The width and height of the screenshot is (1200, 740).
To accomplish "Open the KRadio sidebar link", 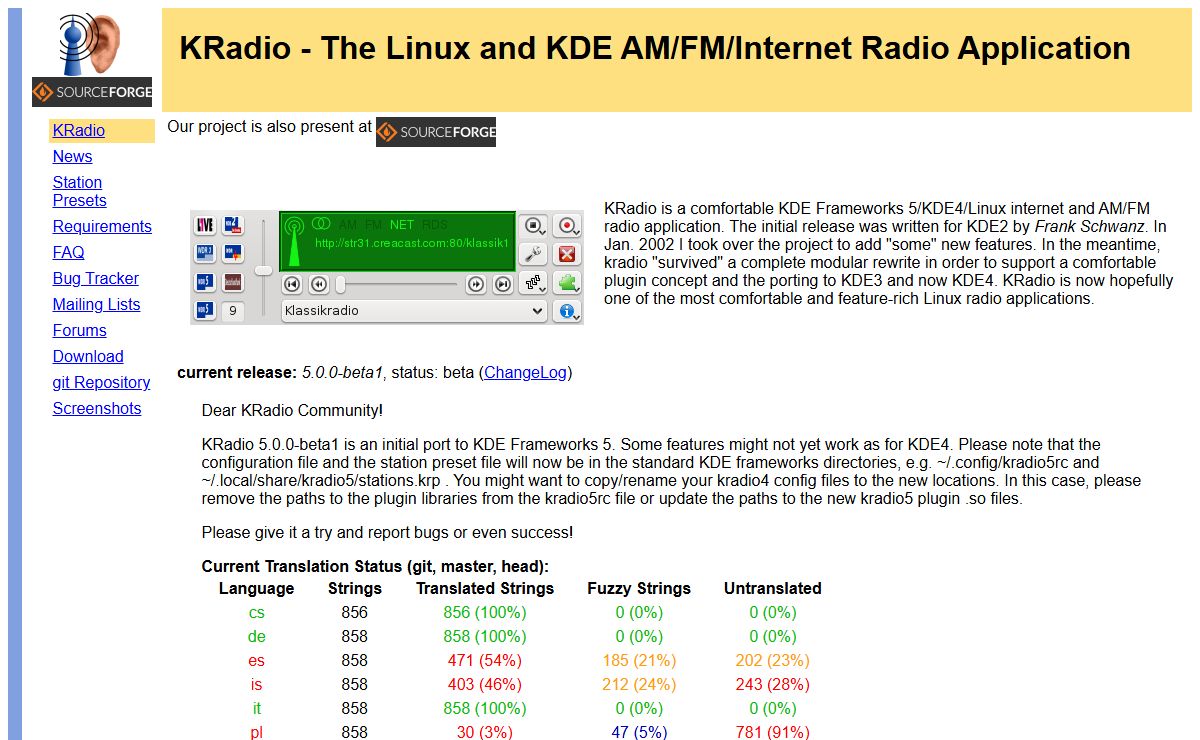I will [79, 131].
